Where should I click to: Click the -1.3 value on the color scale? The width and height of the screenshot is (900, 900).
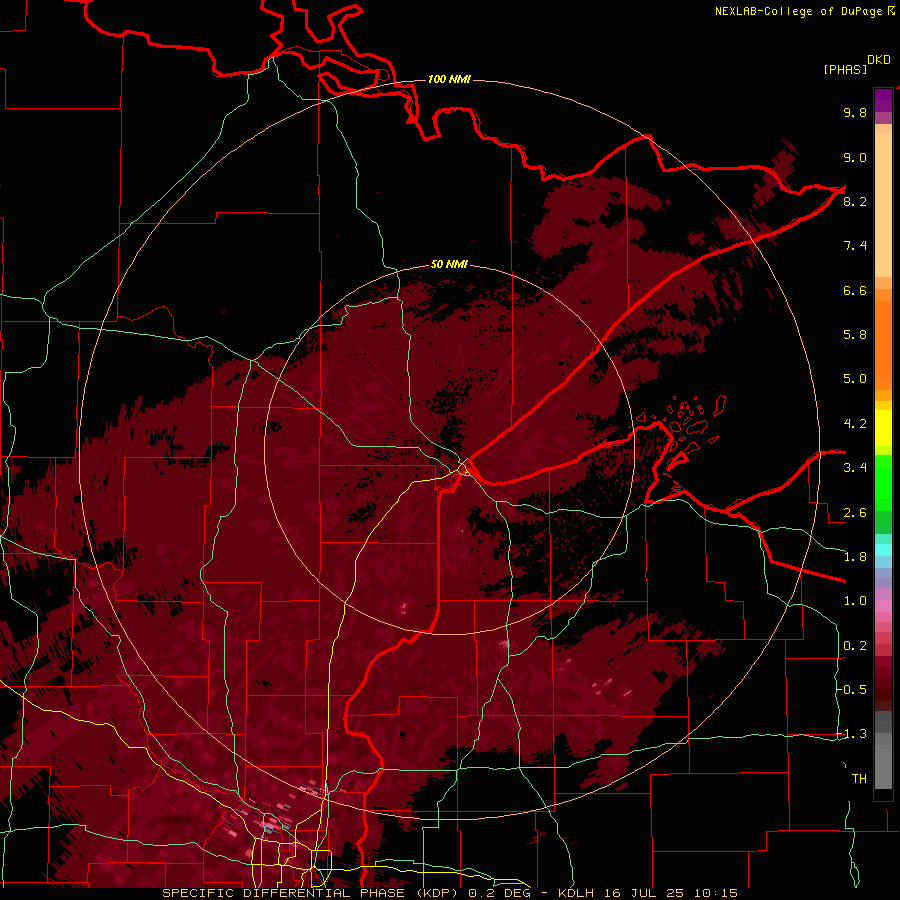[852, 734]
